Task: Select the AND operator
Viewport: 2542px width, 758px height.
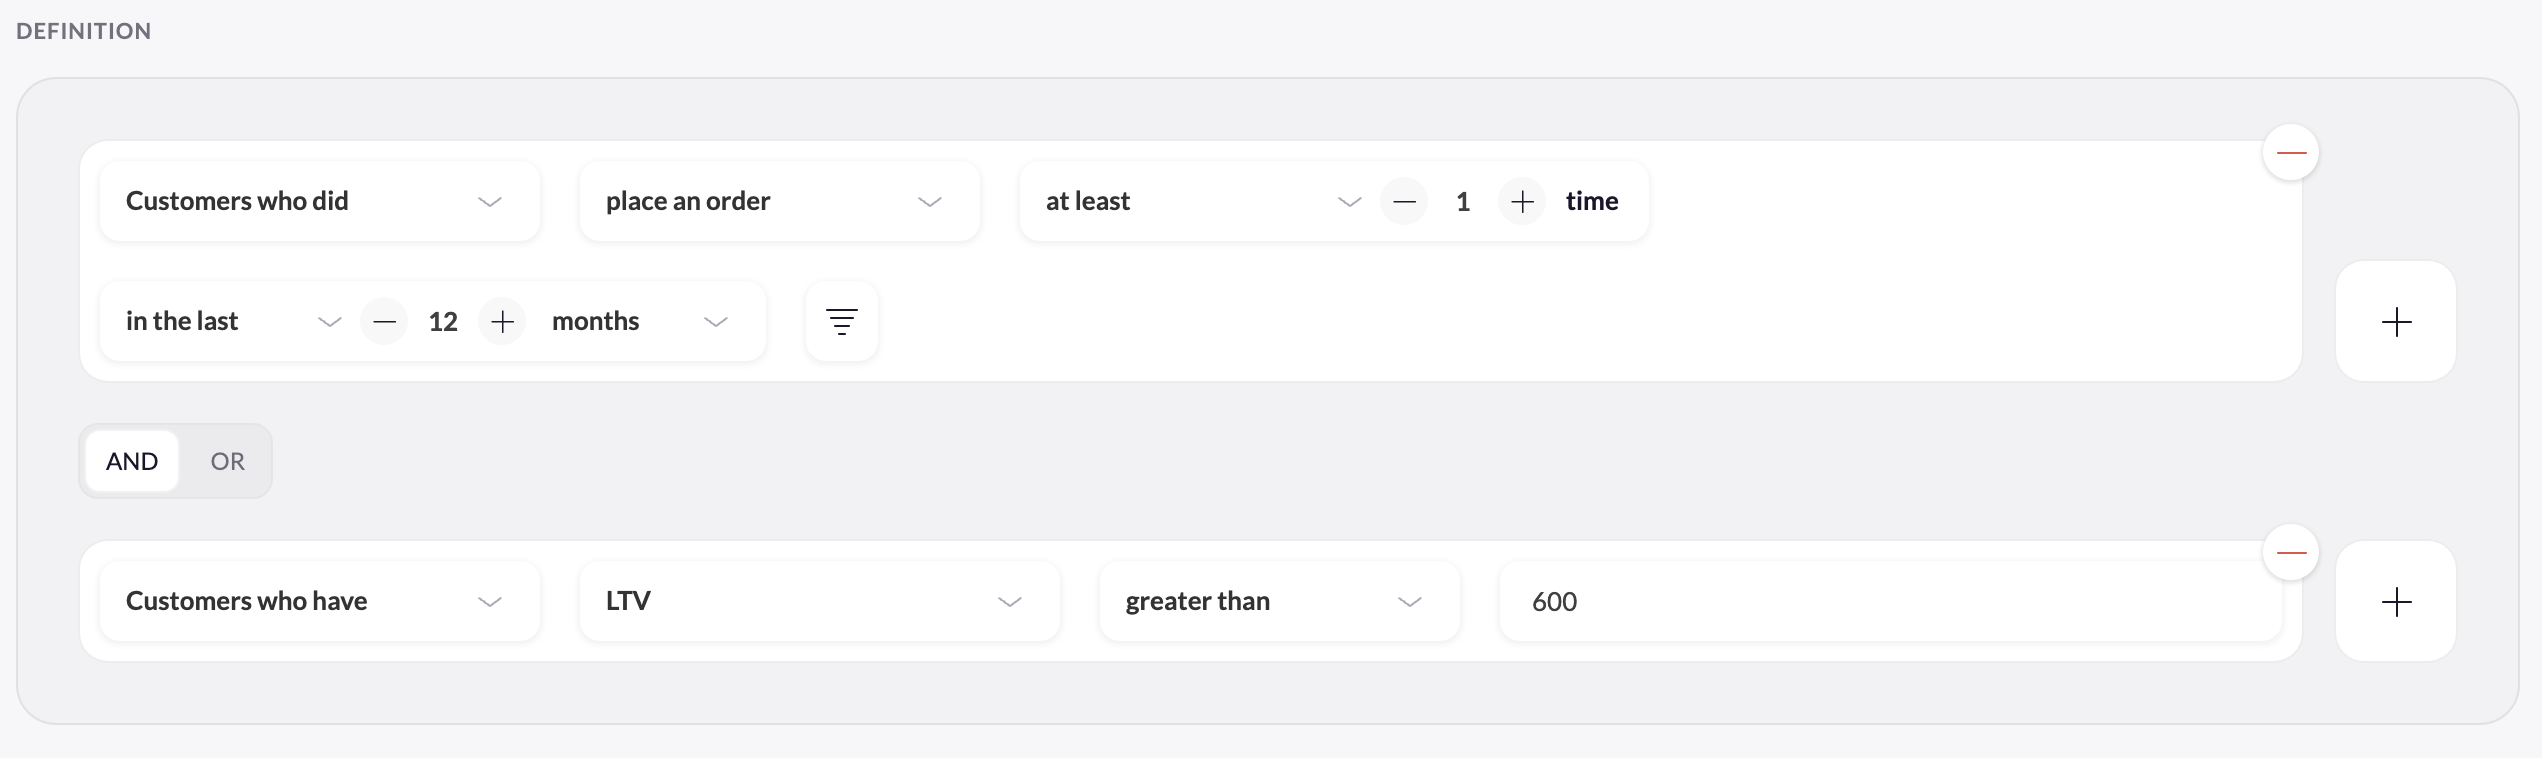Action: pyautogui.click(x=132, y=461)
